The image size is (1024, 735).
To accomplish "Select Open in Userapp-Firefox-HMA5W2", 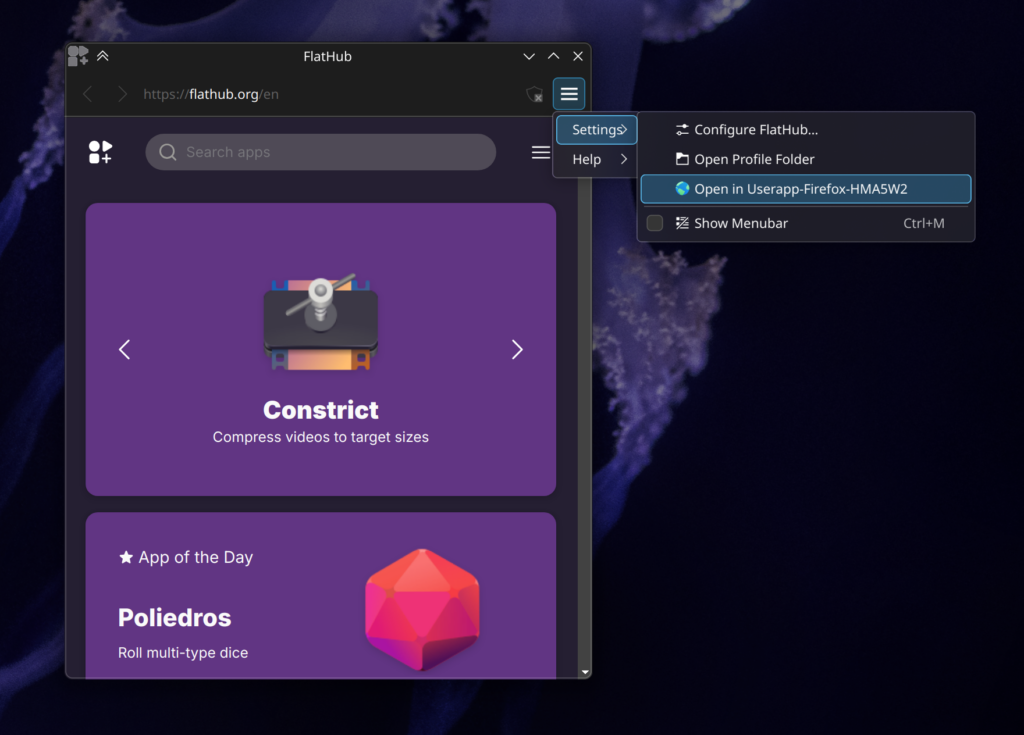I will (x=800, y=189).
